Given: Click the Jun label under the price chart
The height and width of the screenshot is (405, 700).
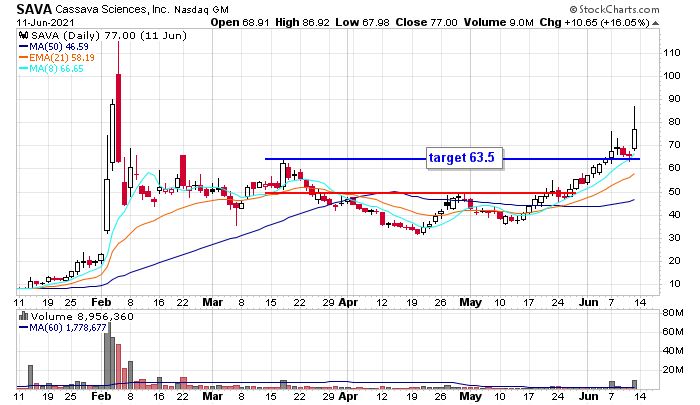Looking at the screenshot, I should point(588,302).
